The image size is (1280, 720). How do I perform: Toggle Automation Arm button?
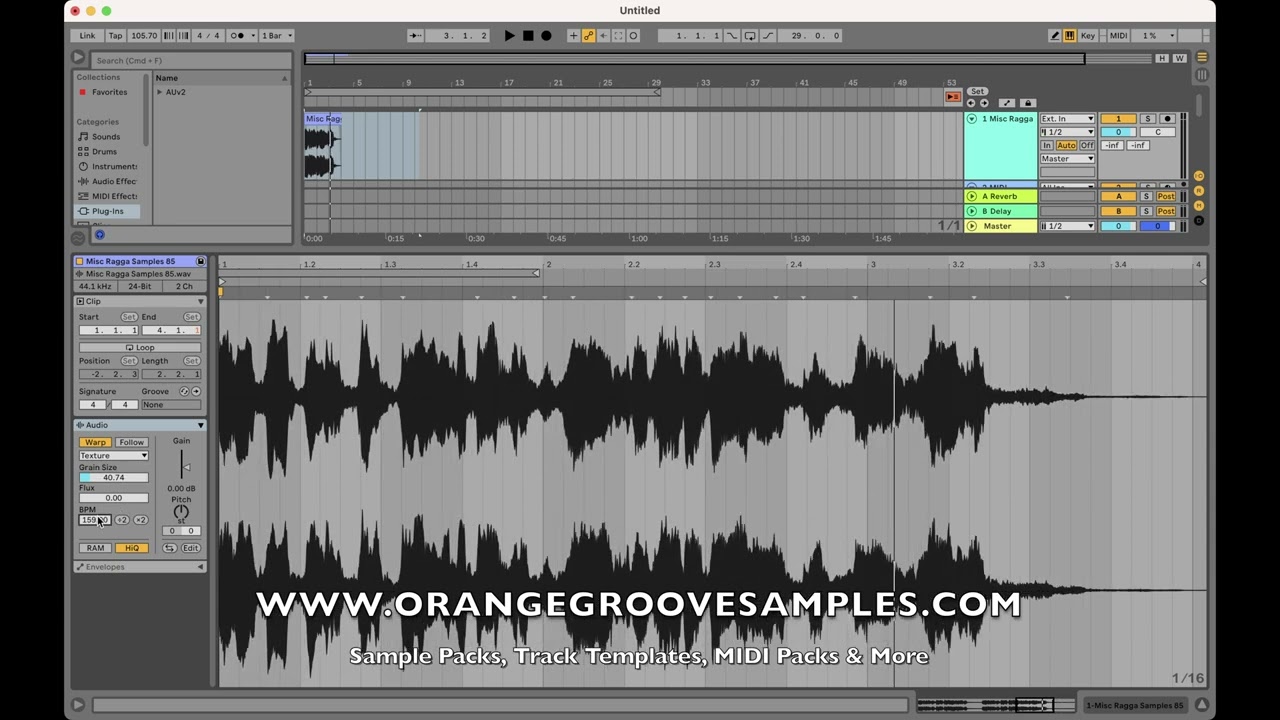pos(588,36)
